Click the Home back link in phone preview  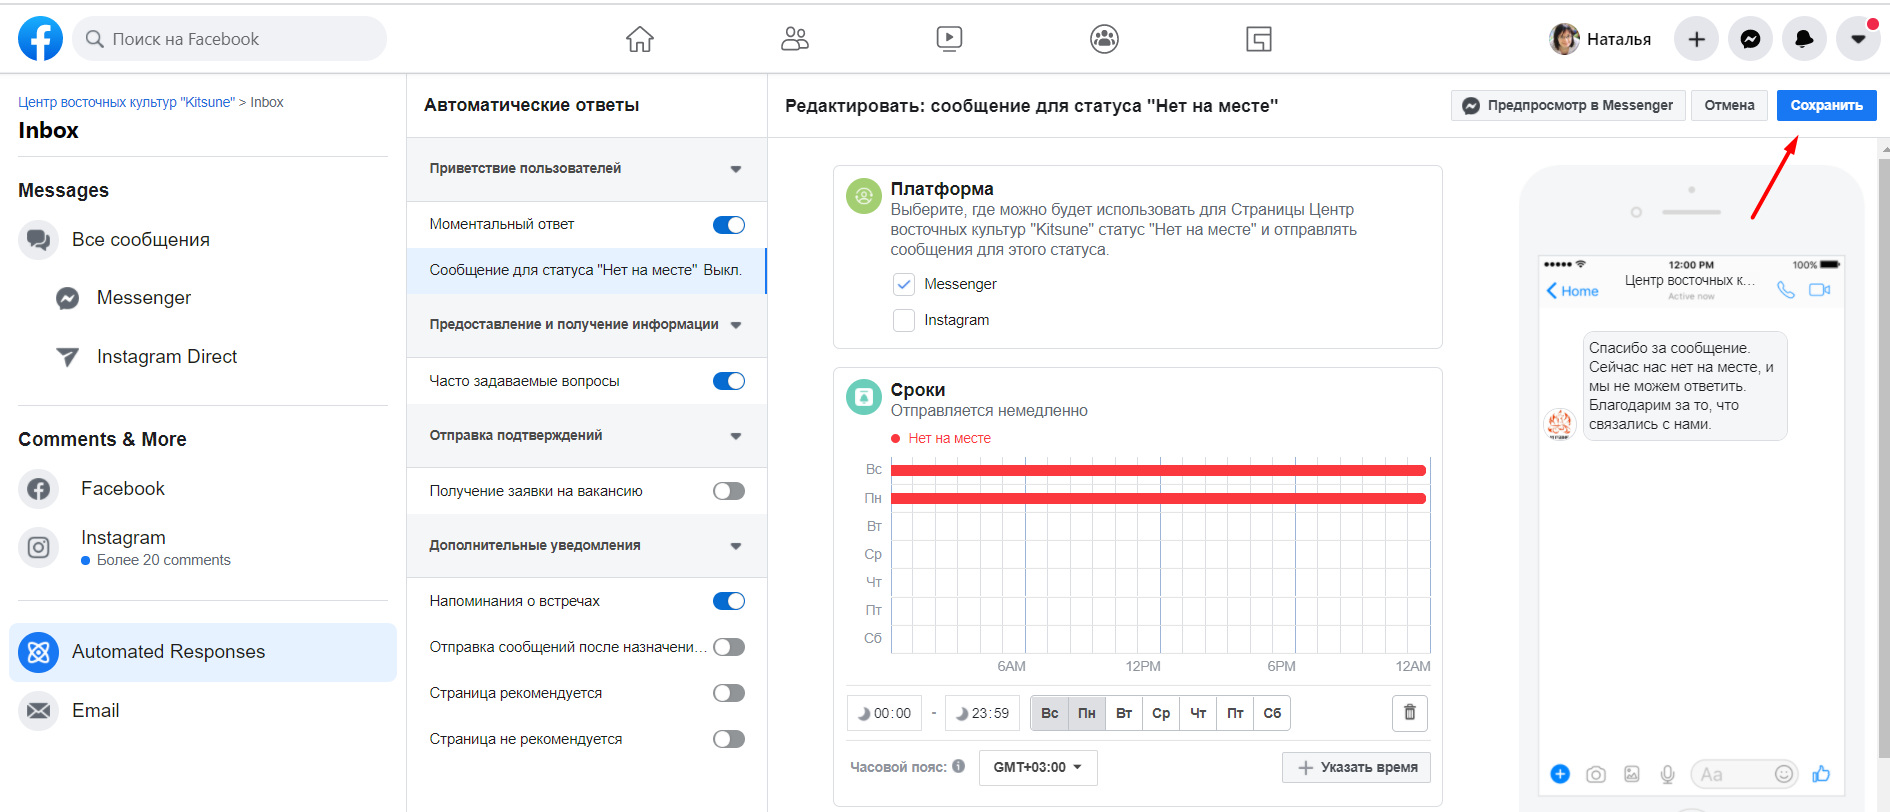pyautogui.click(x=1573, y=291)
